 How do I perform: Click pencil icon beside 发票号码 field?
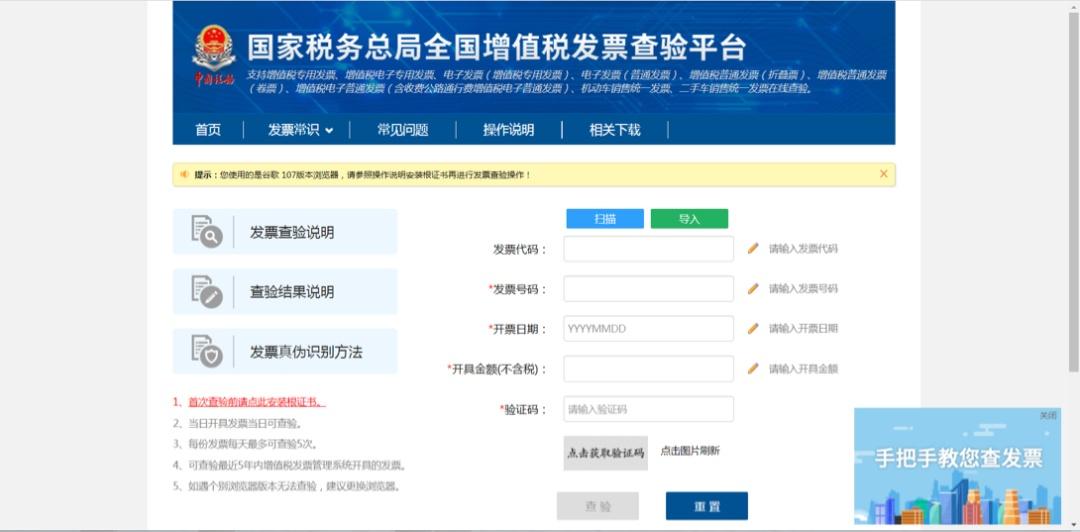click(x=753, y=288)
